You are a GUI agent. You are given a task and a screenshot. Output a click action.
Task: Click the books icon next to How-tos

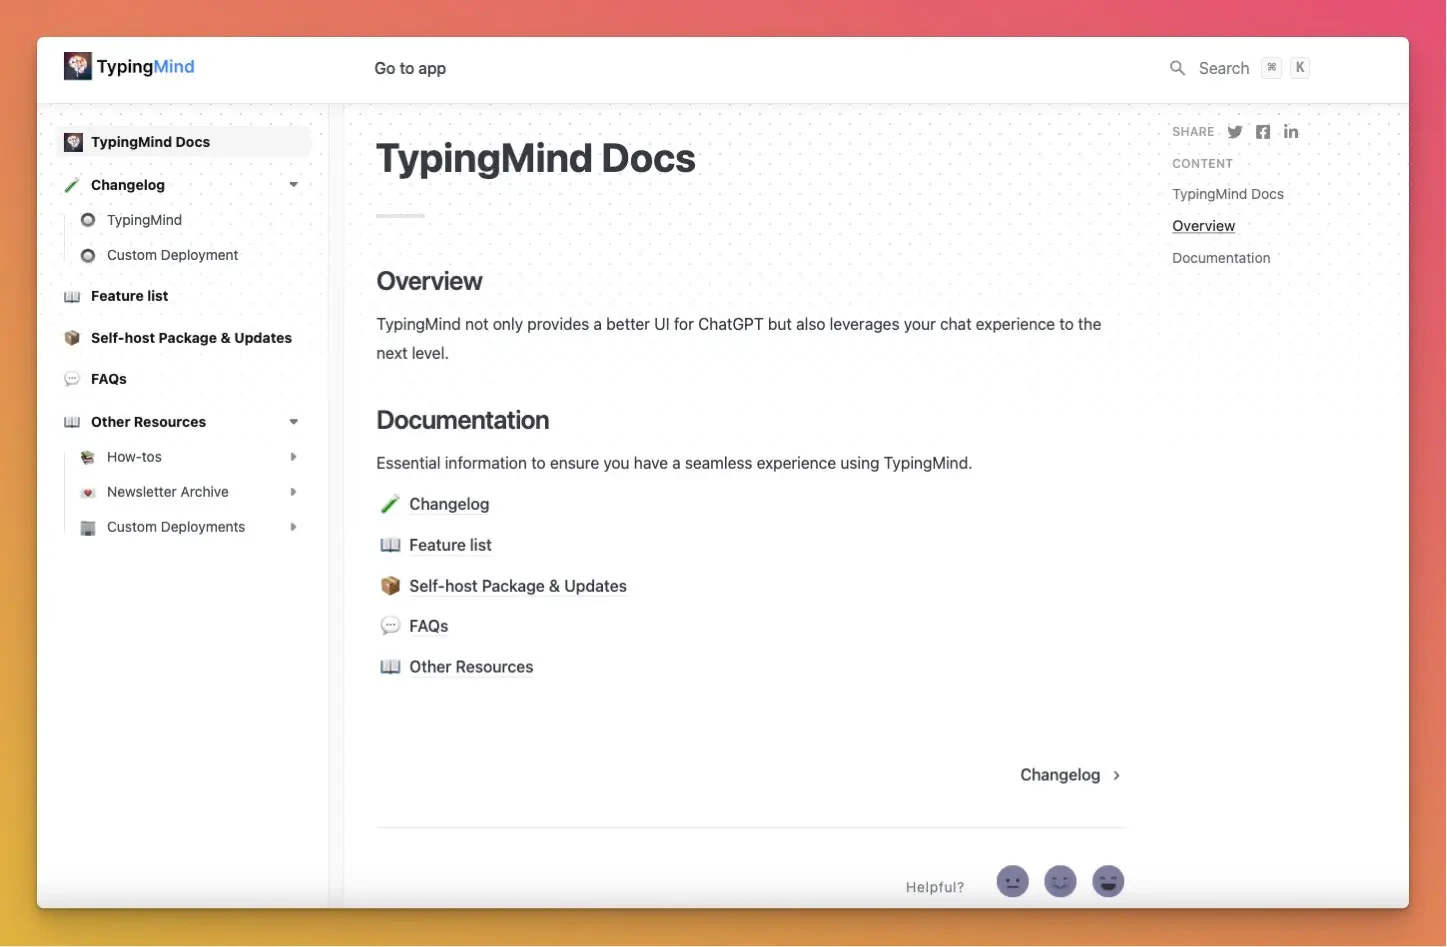[88, 457]
